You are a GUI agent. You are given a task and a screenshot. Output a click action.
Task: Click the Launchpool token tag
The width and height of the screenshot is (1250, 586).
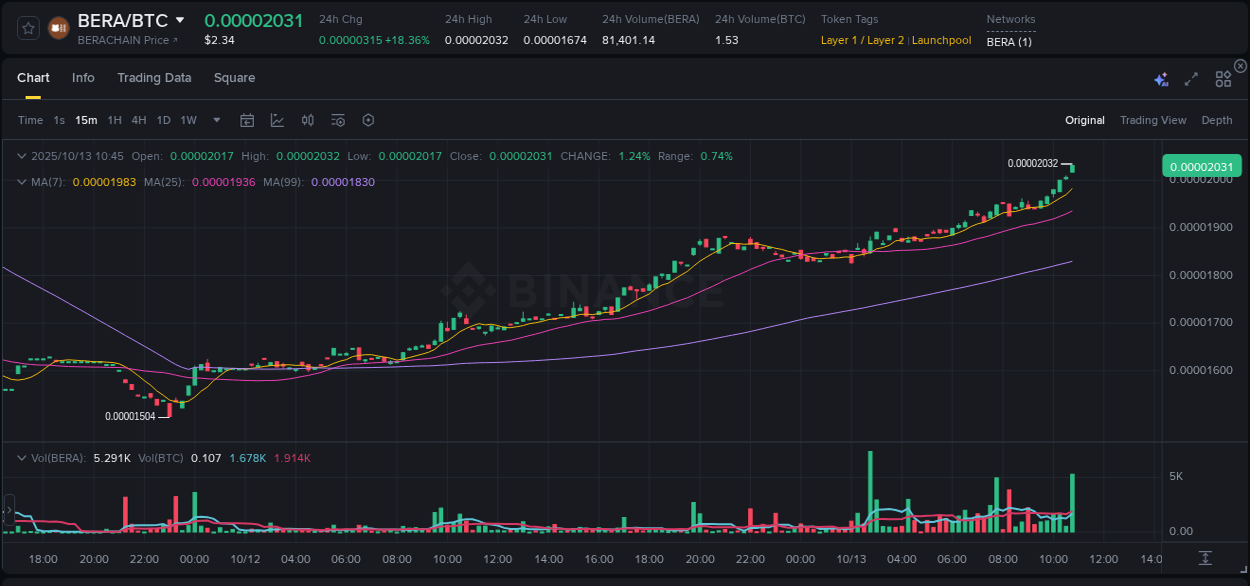pyautogui.click(x=941, y=40)
